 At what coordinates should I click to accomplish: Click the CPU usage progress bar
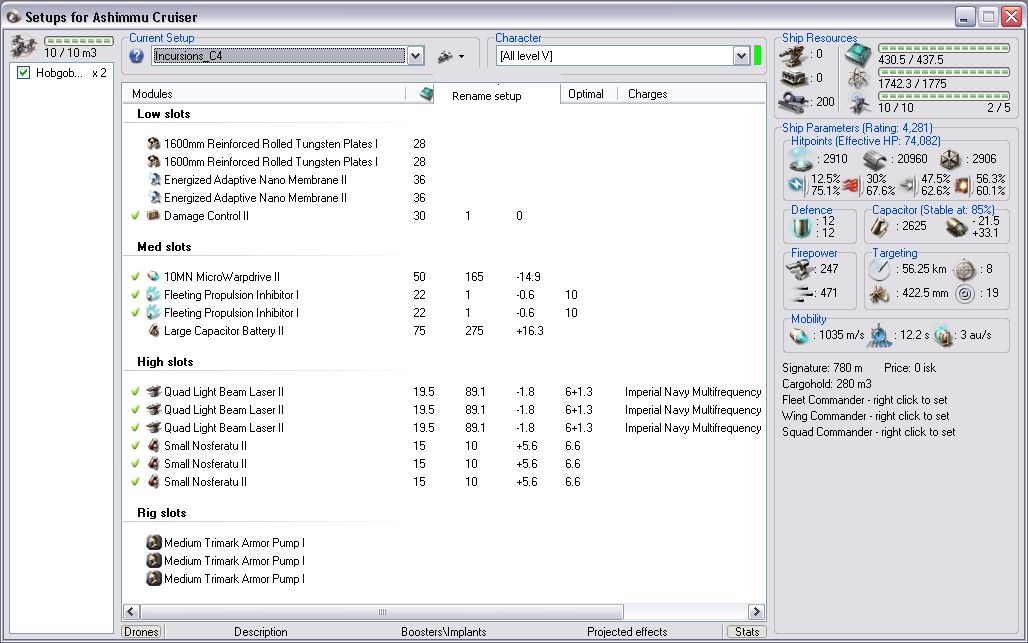[944, 48]
